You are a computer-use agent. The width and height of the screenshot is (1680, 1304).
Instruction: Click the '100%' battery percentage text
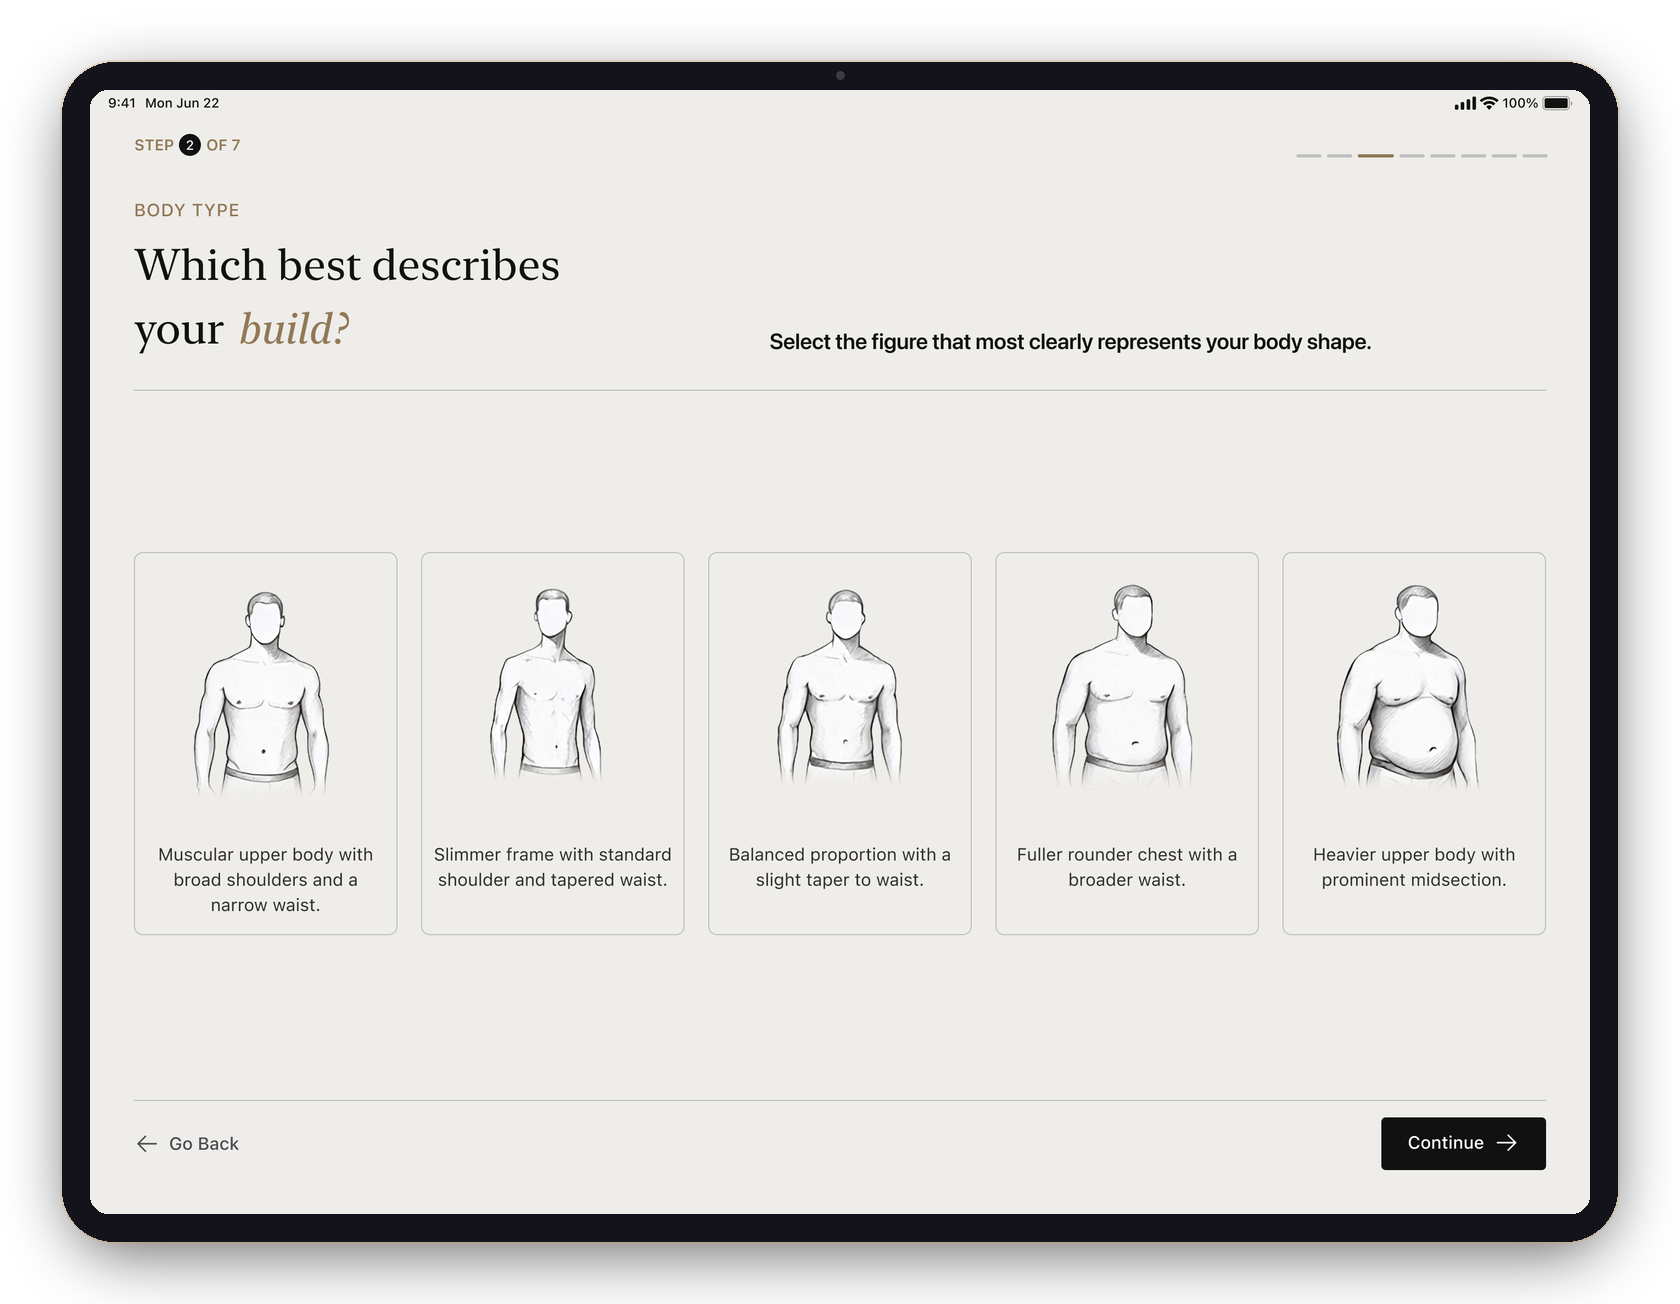1520,103
